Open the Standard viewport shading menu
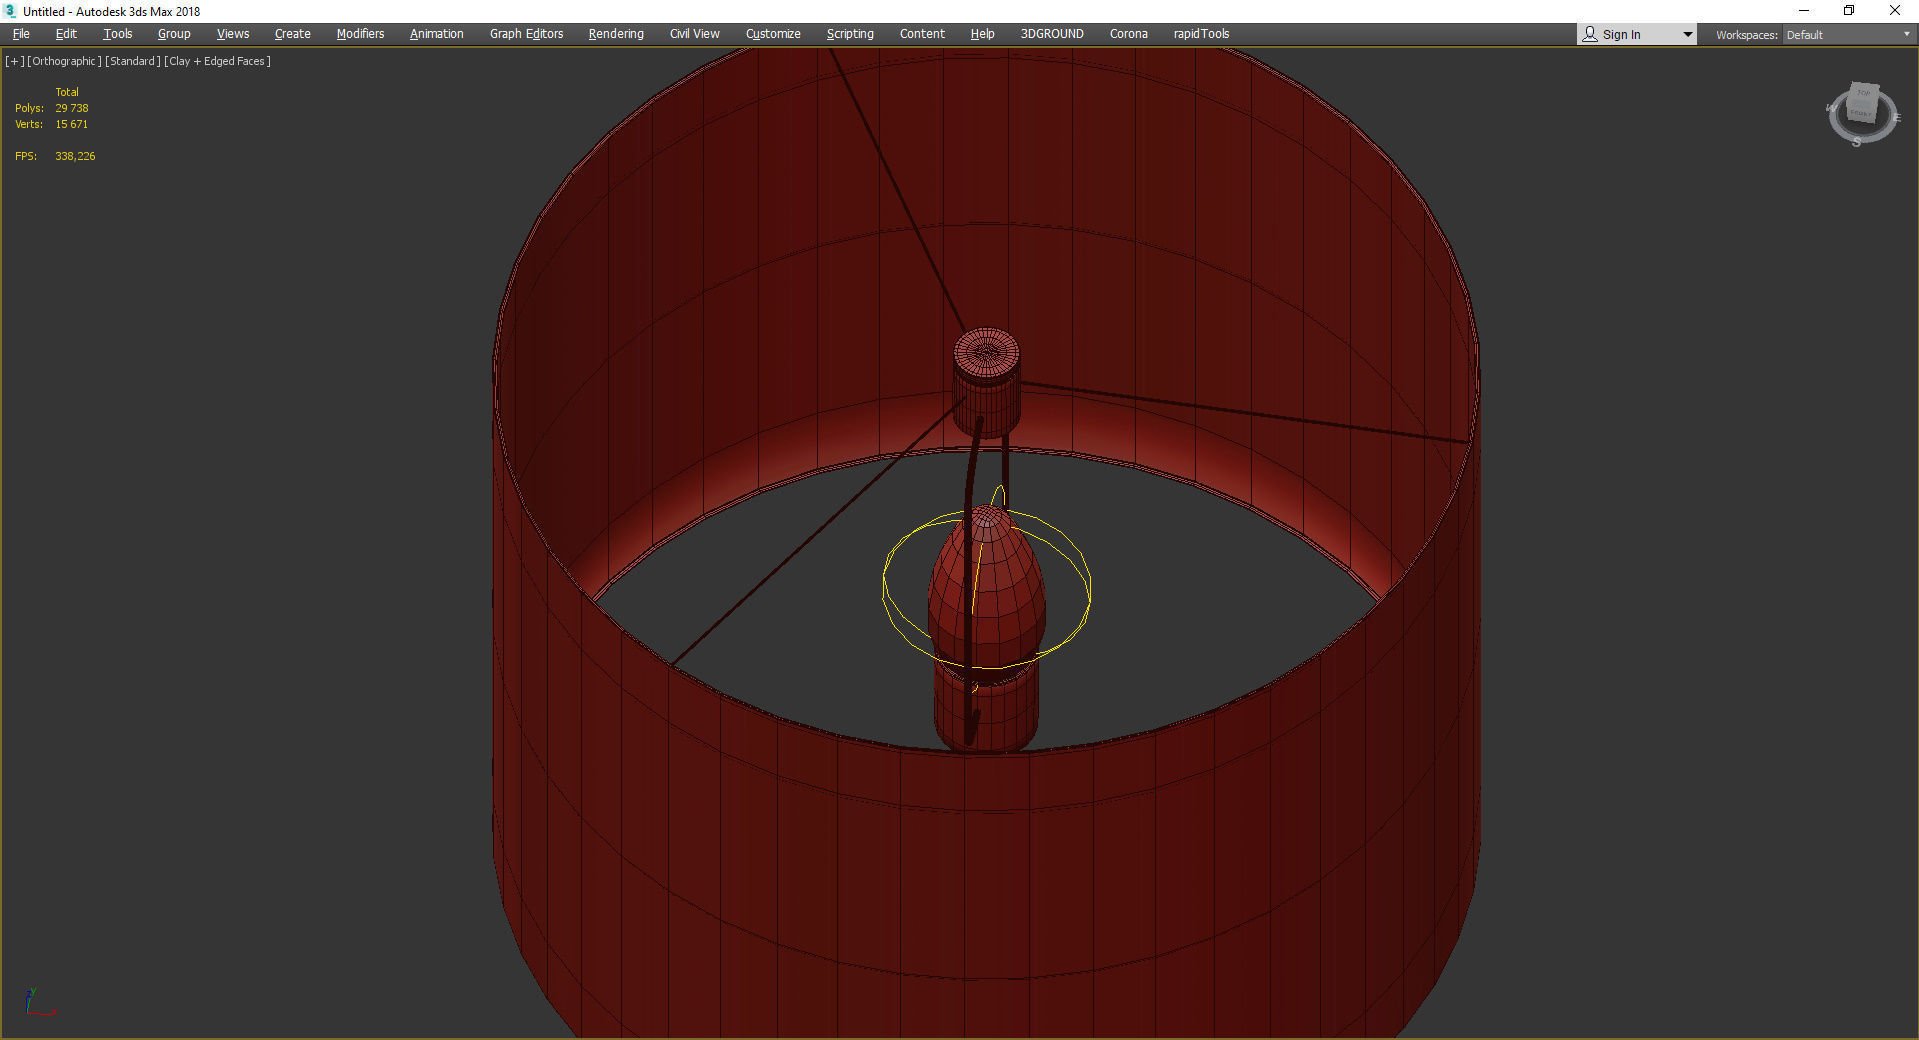 (132, 61)
